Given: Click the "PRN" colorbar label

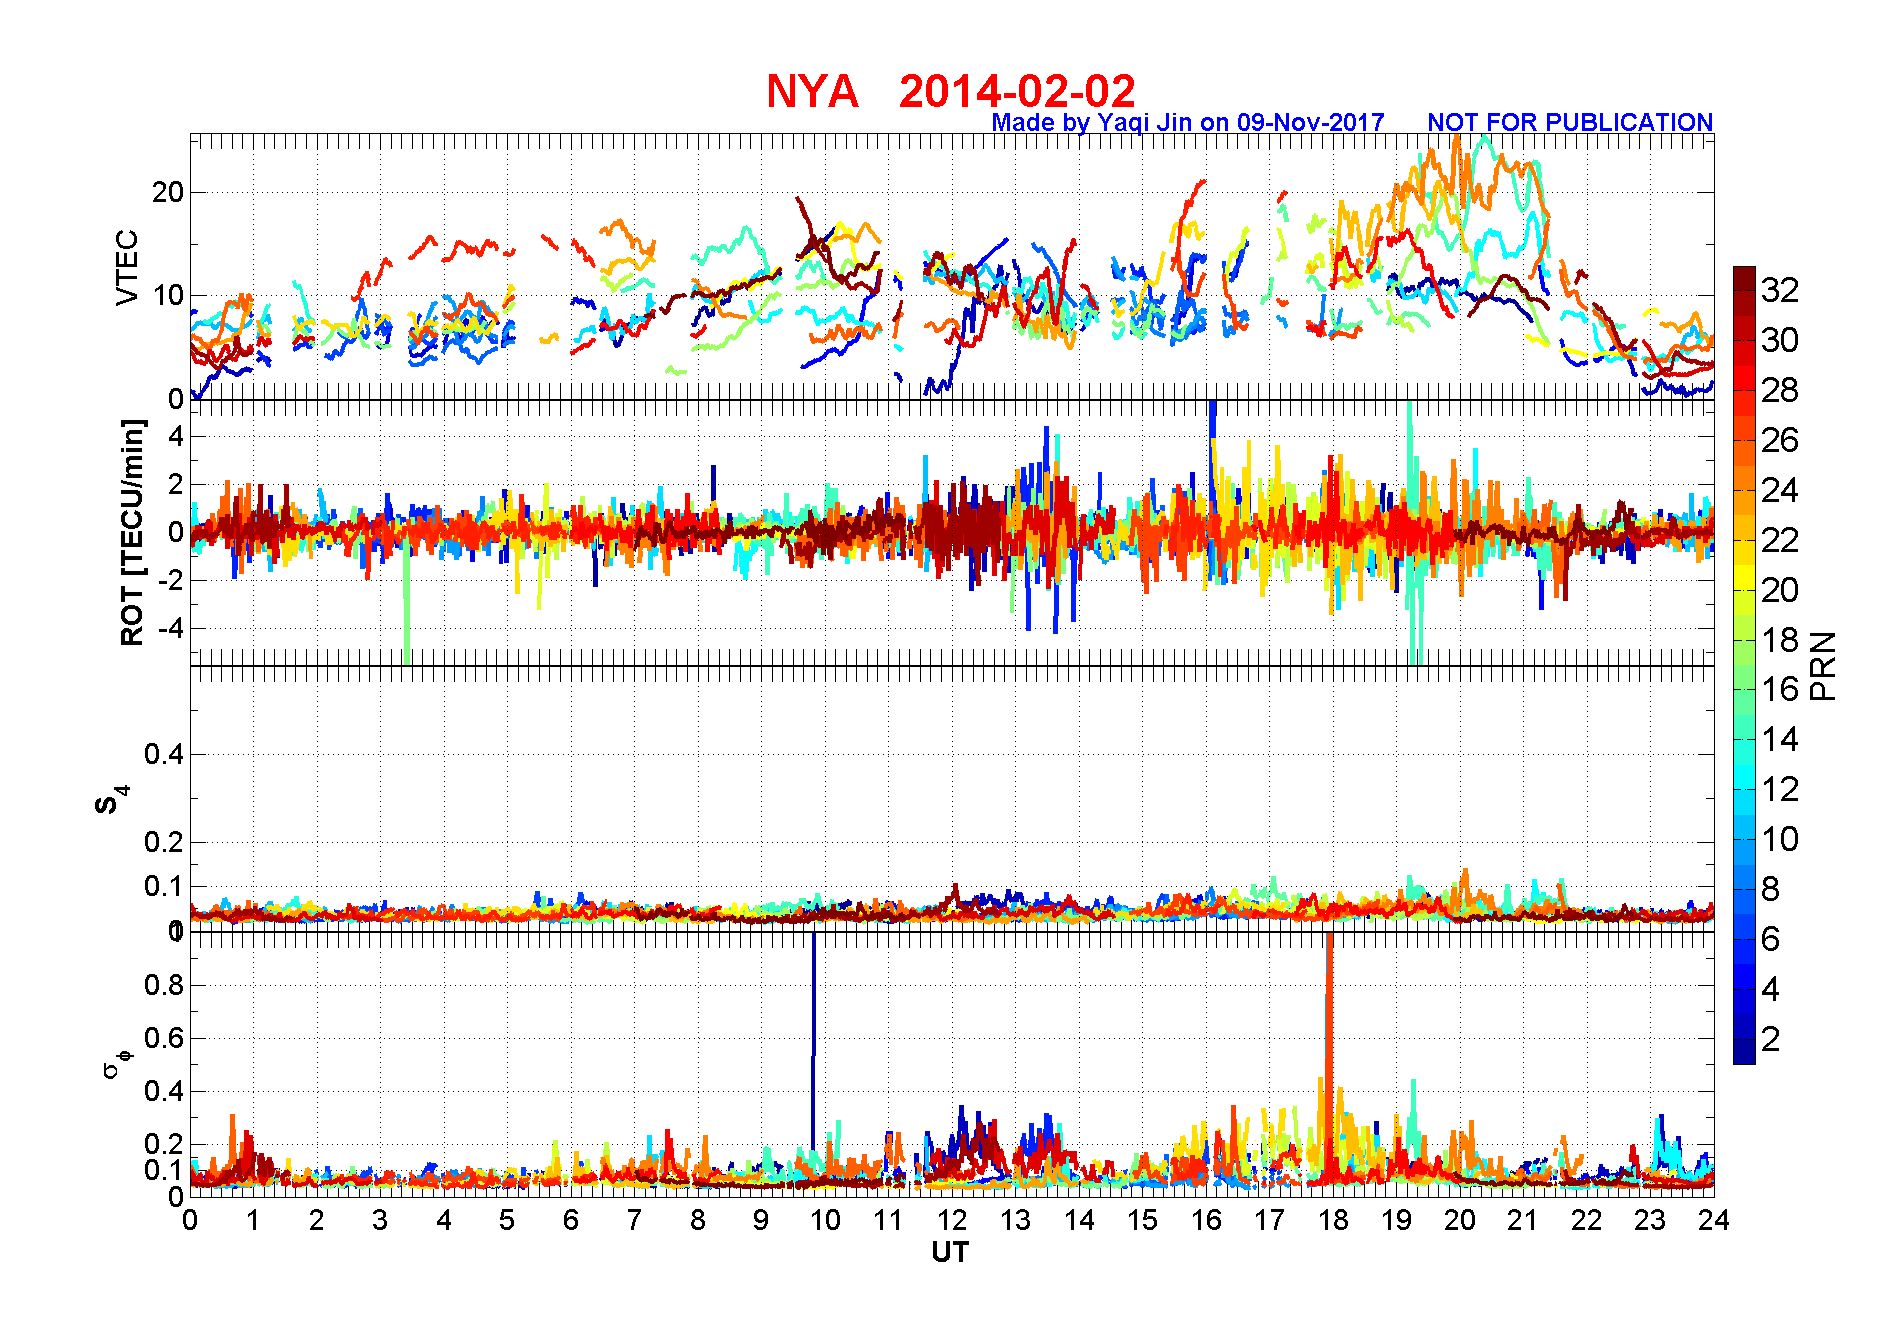Looking at the screenshot, I should 1824,666.
